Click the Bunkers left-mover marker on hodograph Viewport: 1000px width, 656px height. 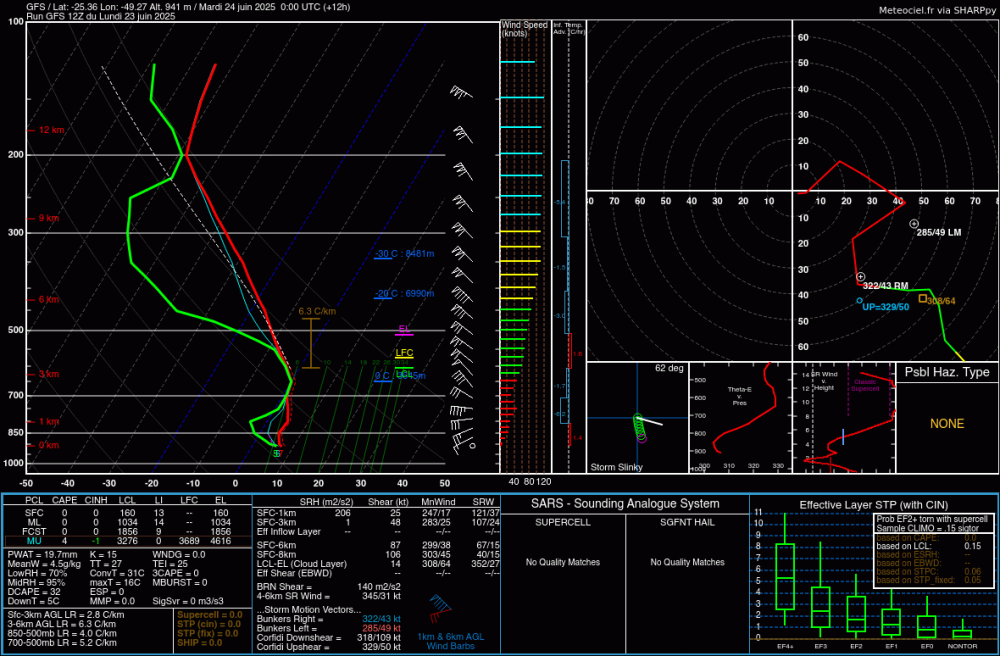[913, 223]
